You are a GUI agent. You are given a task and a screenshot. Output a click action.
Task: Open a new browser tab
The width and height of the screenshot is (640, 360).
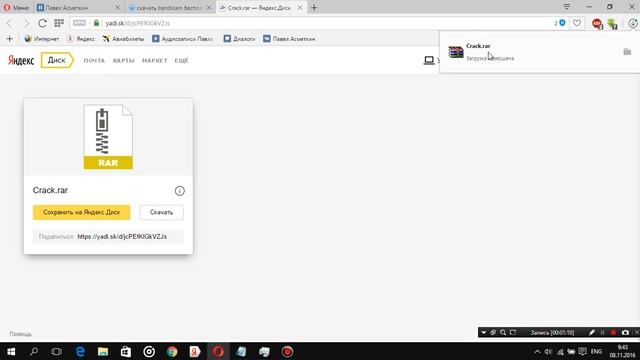[314, 7]
